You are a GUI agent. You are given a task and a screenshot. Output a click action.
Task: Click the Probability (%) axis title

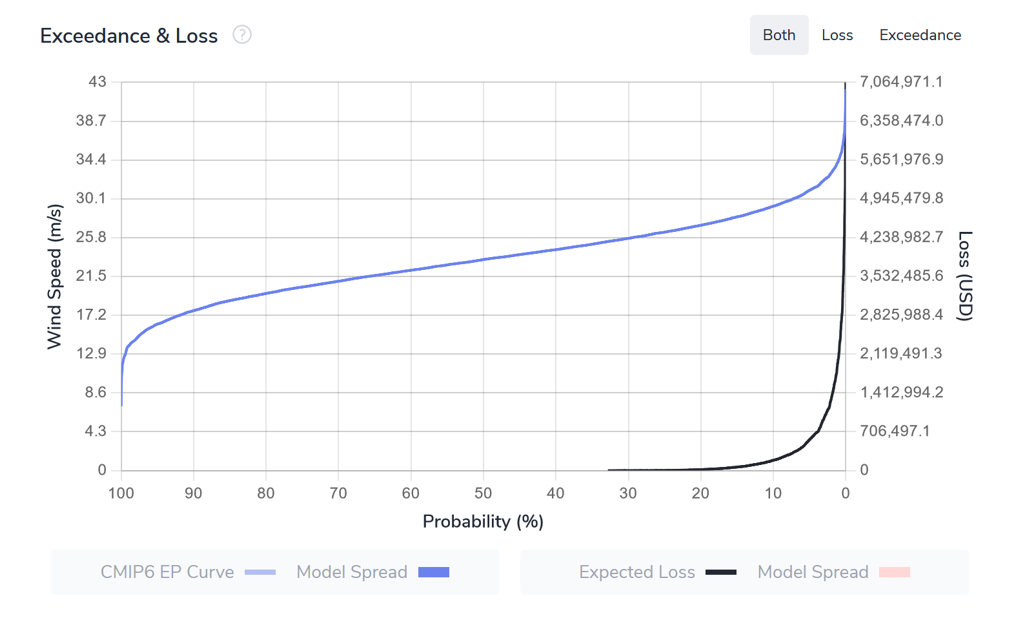pyautogui.click(x=483, y=521)
